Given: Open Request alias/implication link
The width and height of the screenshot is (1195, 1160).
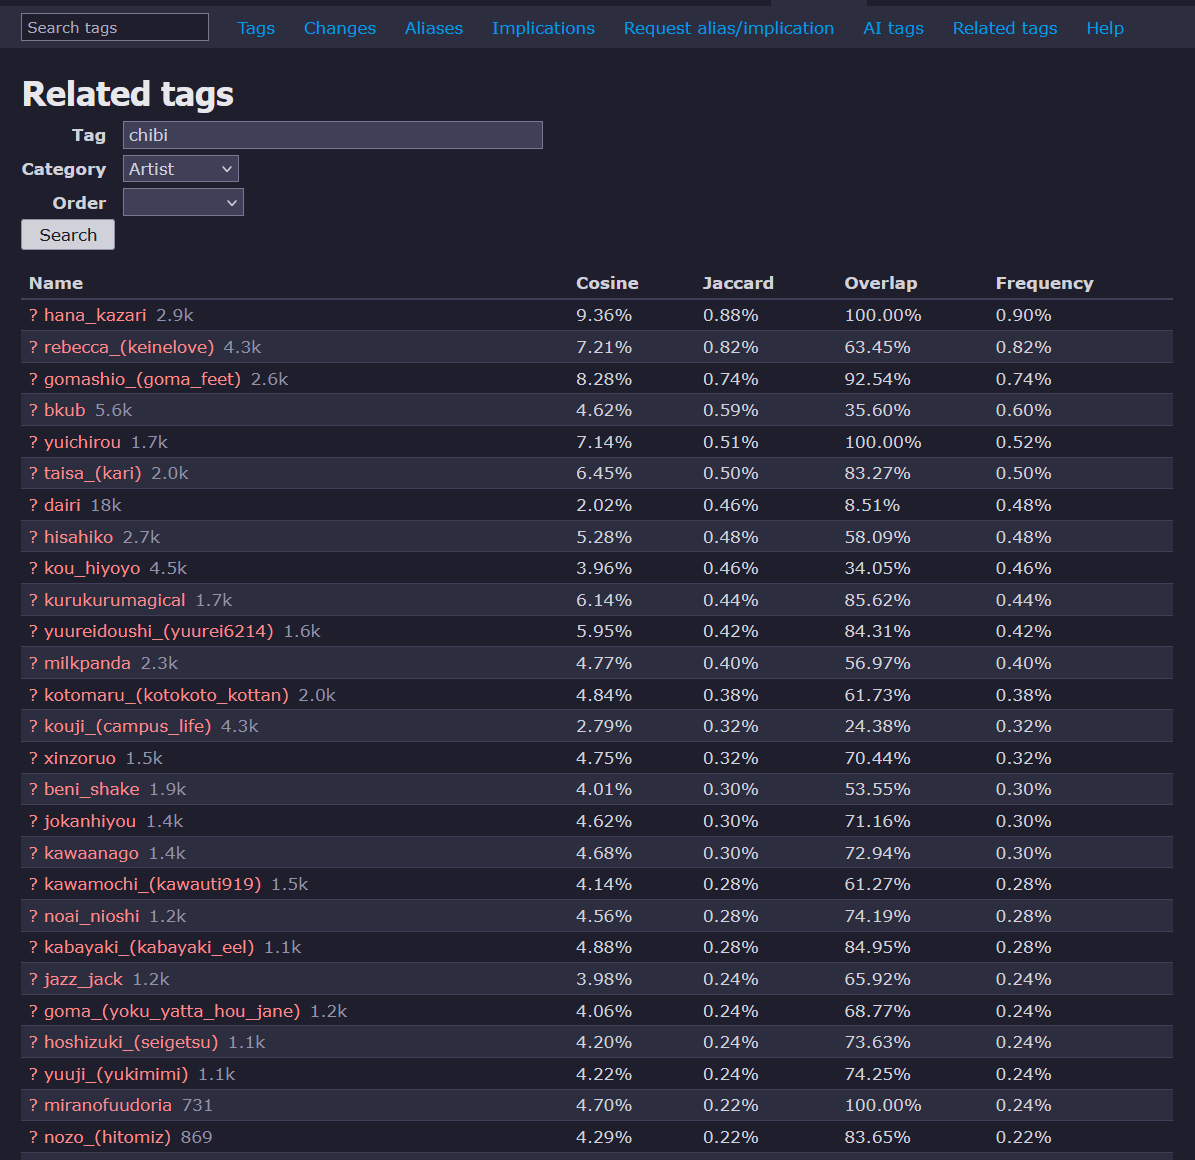Looking at the screenshot, I should tap(729, 28).
